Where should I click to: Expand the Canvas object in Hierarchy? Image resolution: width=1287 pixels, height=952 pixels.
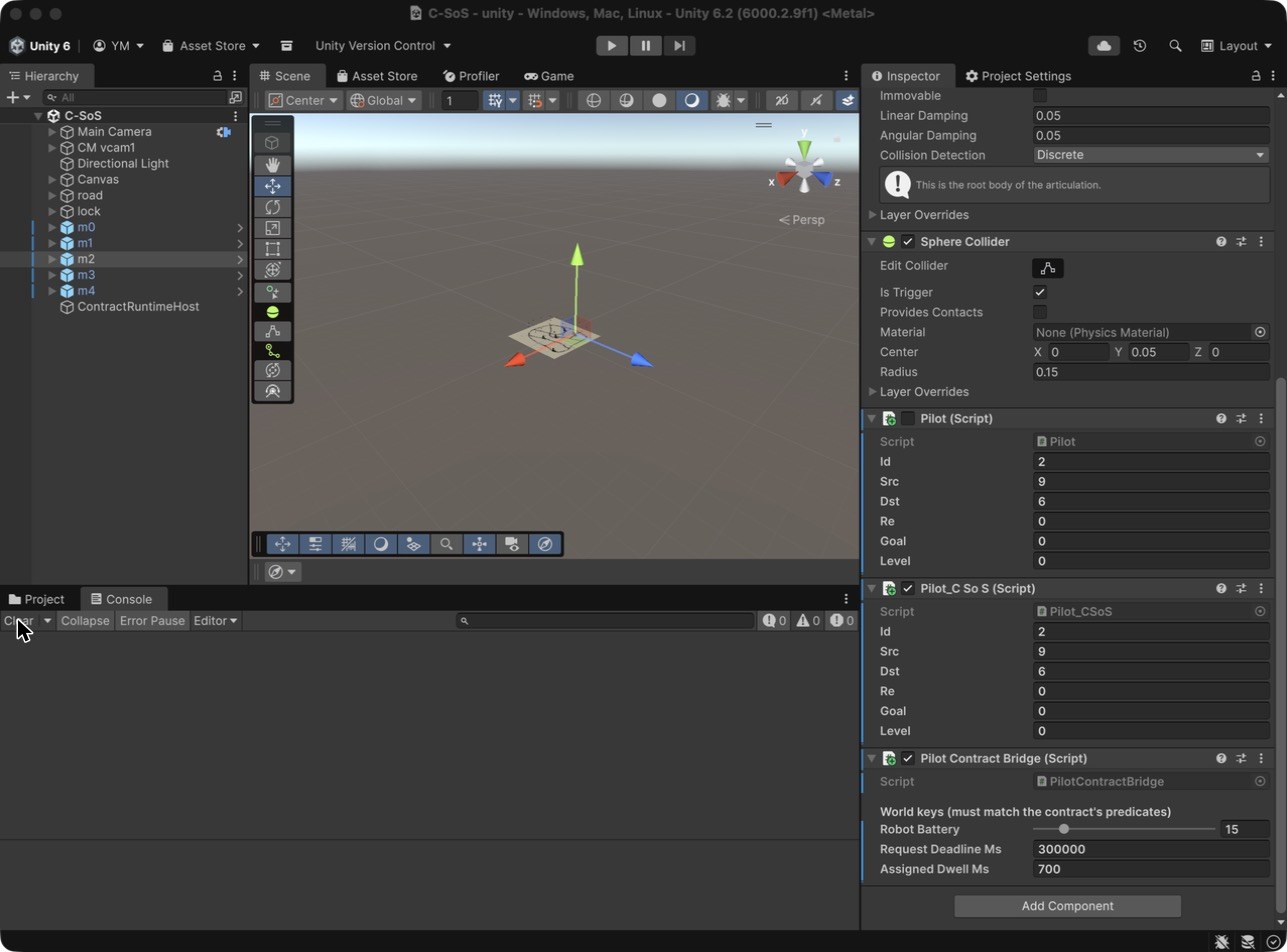coord(52,180)
